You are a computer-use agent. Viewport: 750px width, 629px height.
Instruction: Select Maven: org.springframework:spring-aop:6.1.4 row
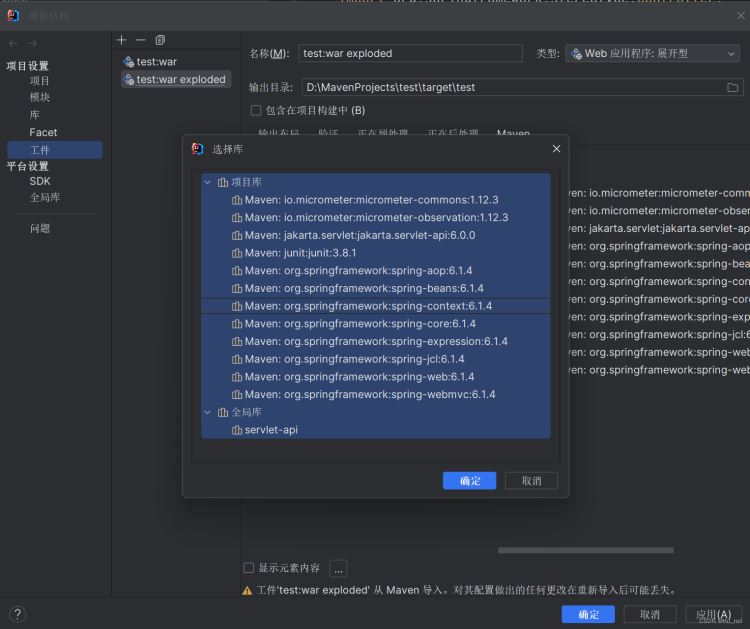point(376,271)
